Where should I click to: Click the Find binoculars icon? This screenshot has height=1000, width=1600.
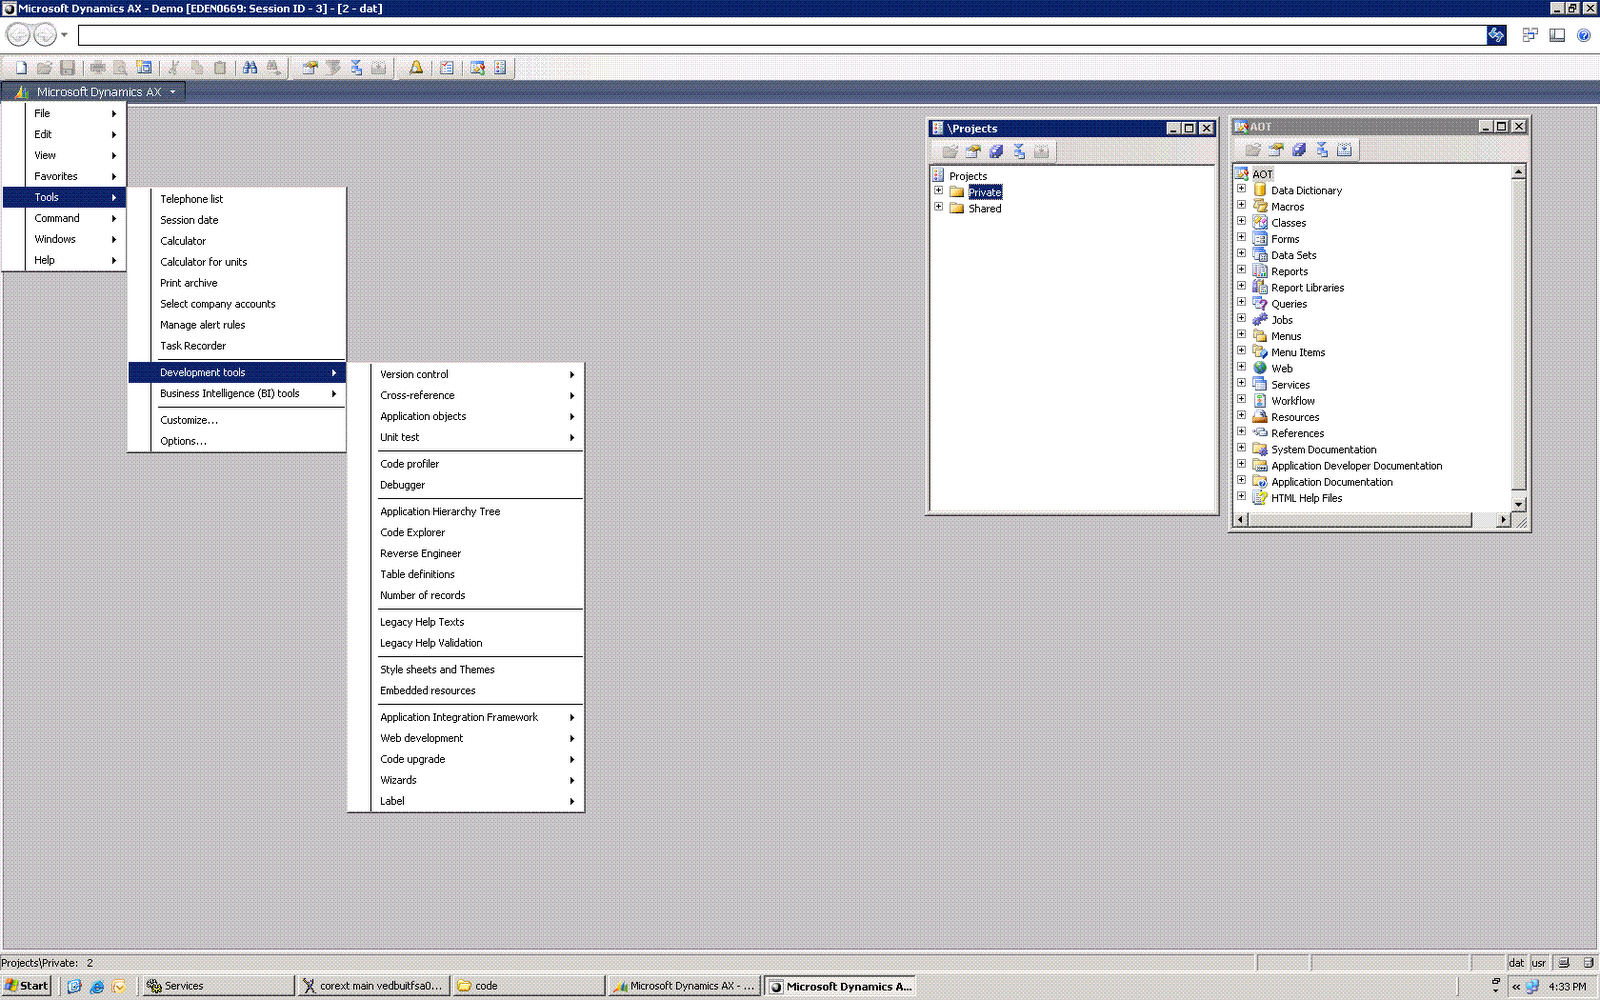(250, 68)
